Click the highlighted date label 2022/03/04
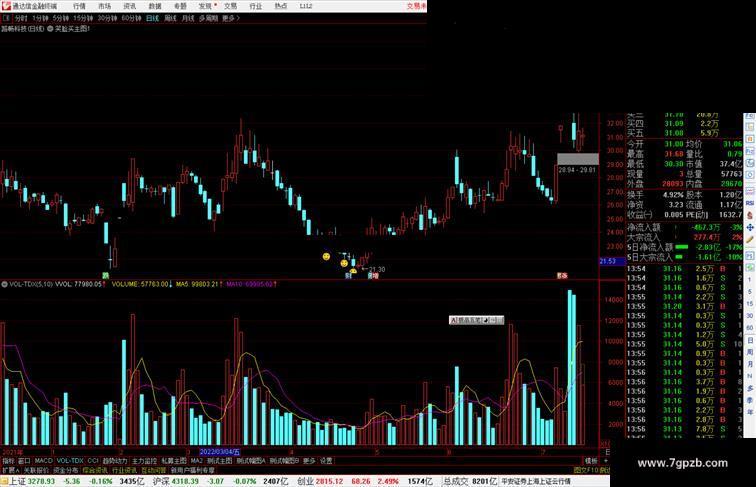Image resolution: width=756 pixels, height=487 pixels. 219,452
